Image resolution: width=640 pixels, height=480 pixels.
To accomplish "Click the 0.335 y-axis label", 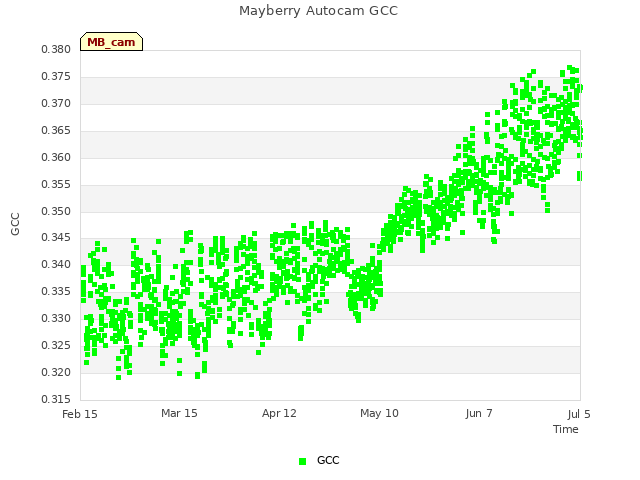I will (x=56, y=291).
